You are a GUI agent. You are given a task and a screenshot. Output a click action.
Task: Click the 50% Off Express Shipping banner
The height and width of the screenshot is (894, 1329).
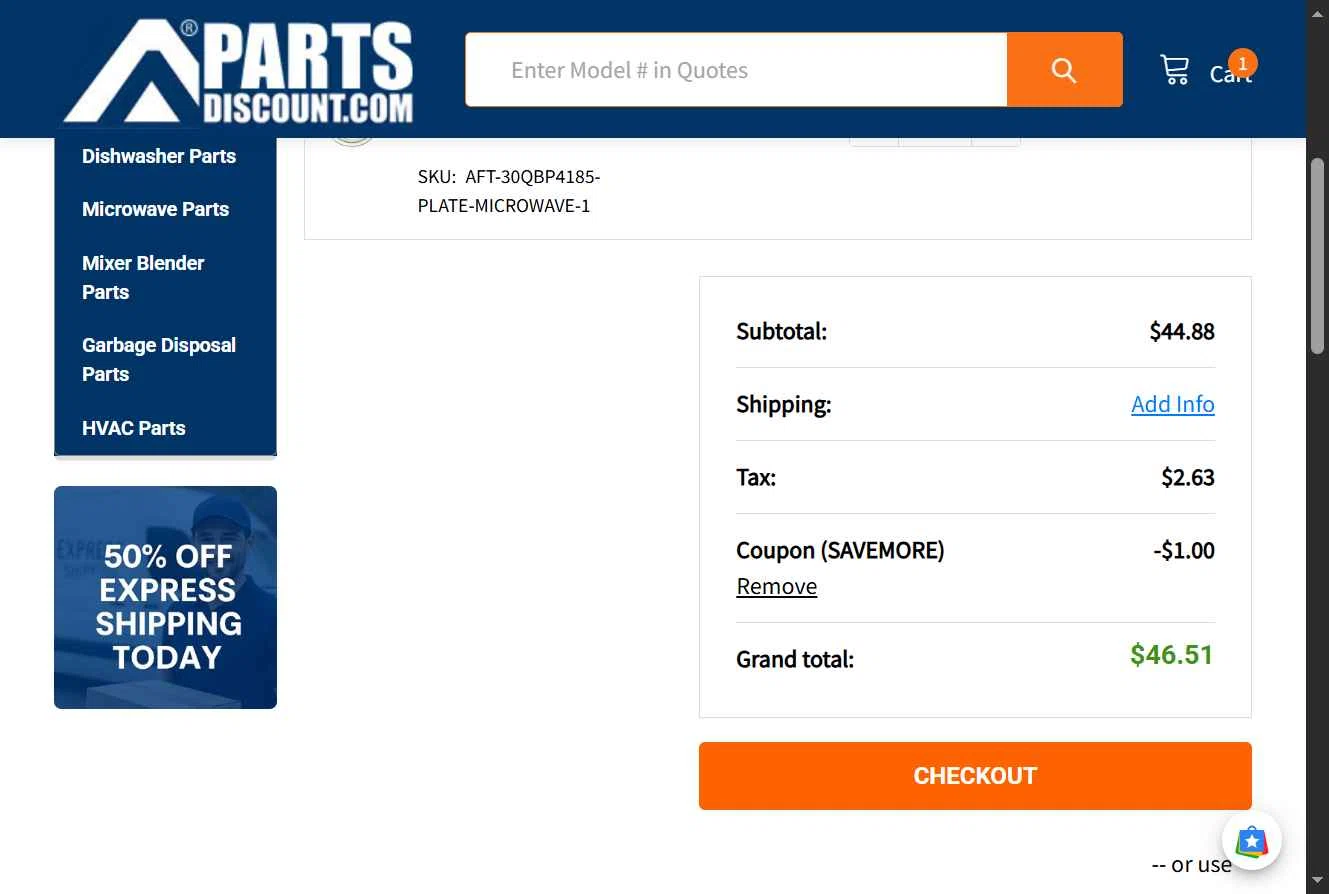tap(165, 597)
